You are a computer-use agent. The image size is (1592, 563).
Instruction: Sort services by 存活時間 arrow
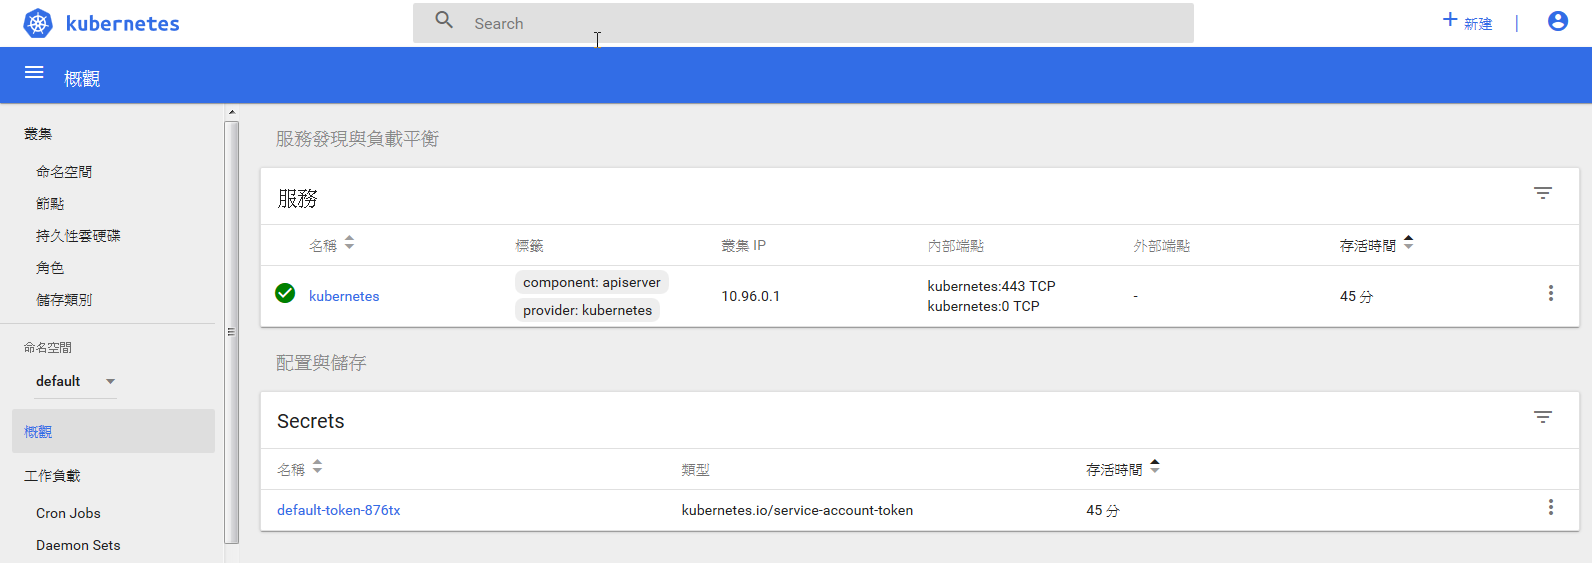pos(1408,243)
